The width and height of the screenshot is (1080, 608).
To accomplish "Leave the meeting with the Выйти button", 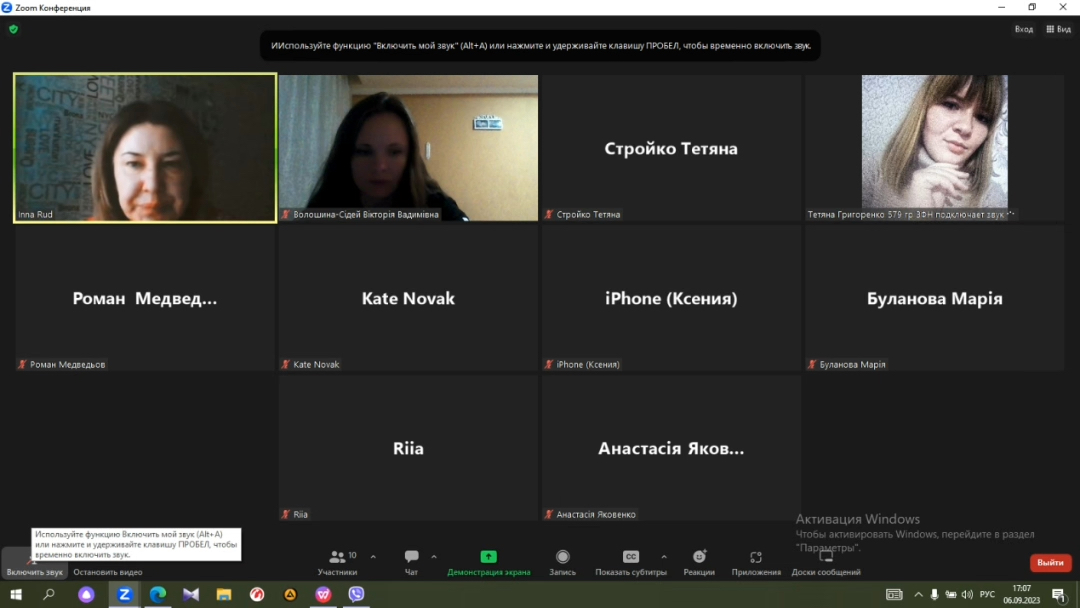I will pos(1050,563).
